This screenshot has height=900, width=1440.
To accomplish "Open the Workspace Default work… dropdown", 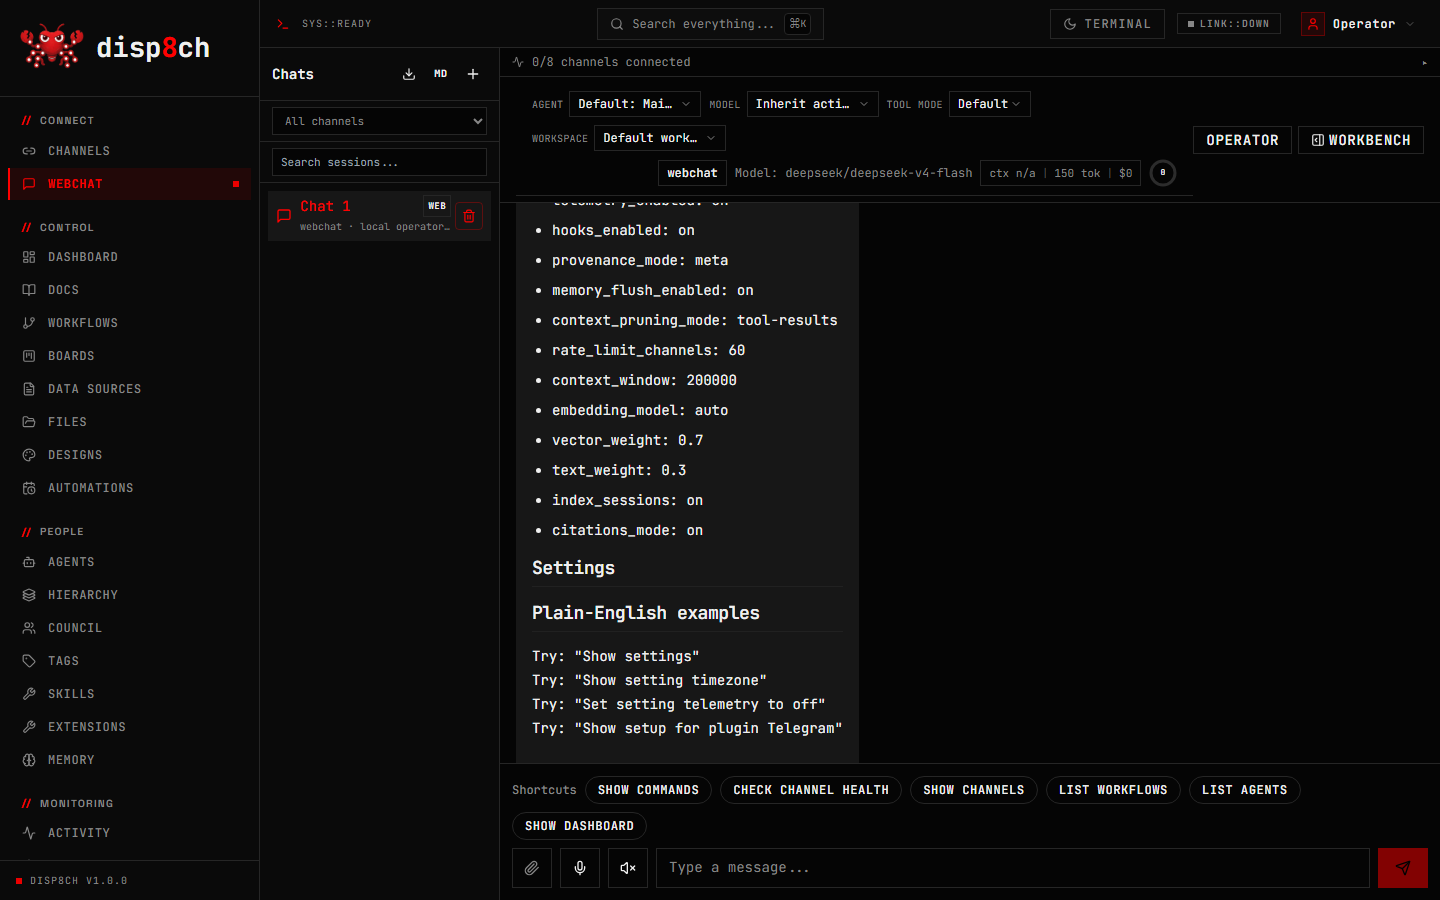I will pos(660,138).
